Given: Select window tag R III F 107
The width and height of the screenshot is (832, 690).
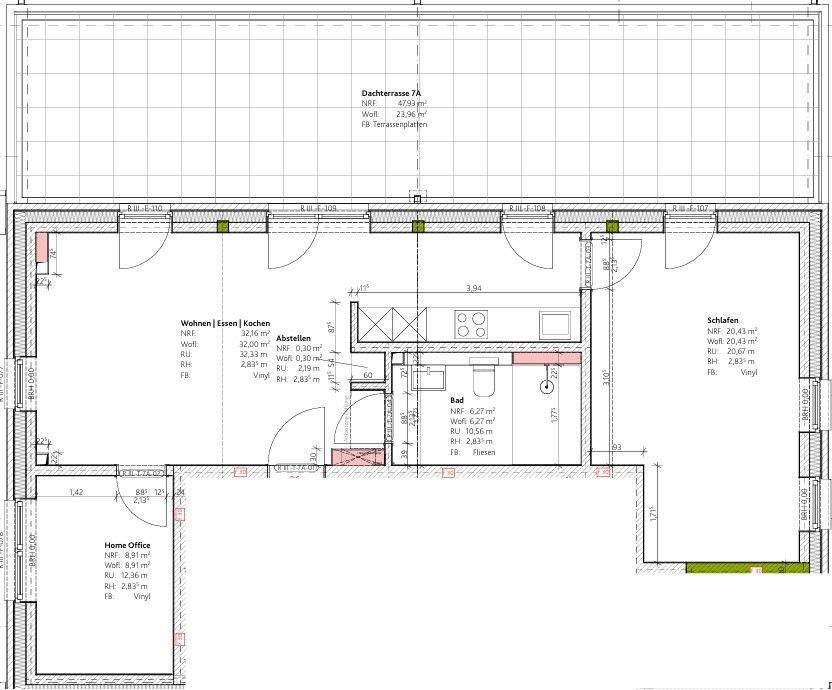Looking at the screenshot, I should 690,209.
